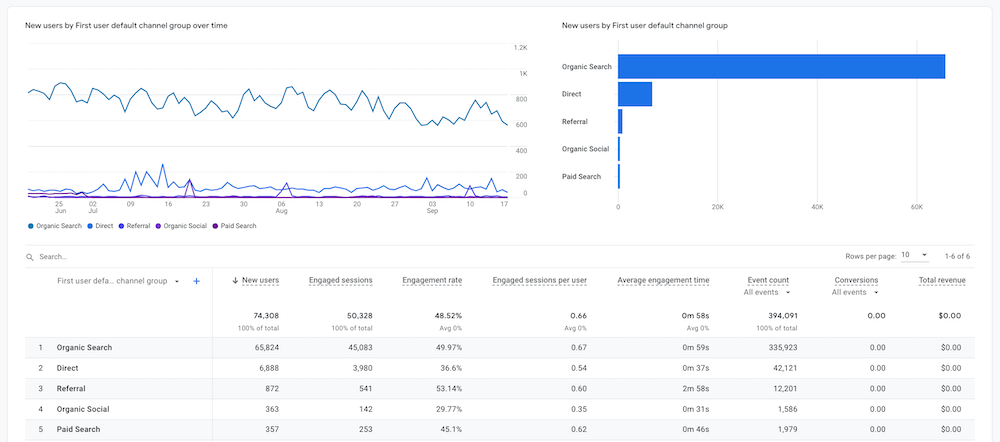
Task: Open the Rows per page dropdown
Action: tap(915, 255)
